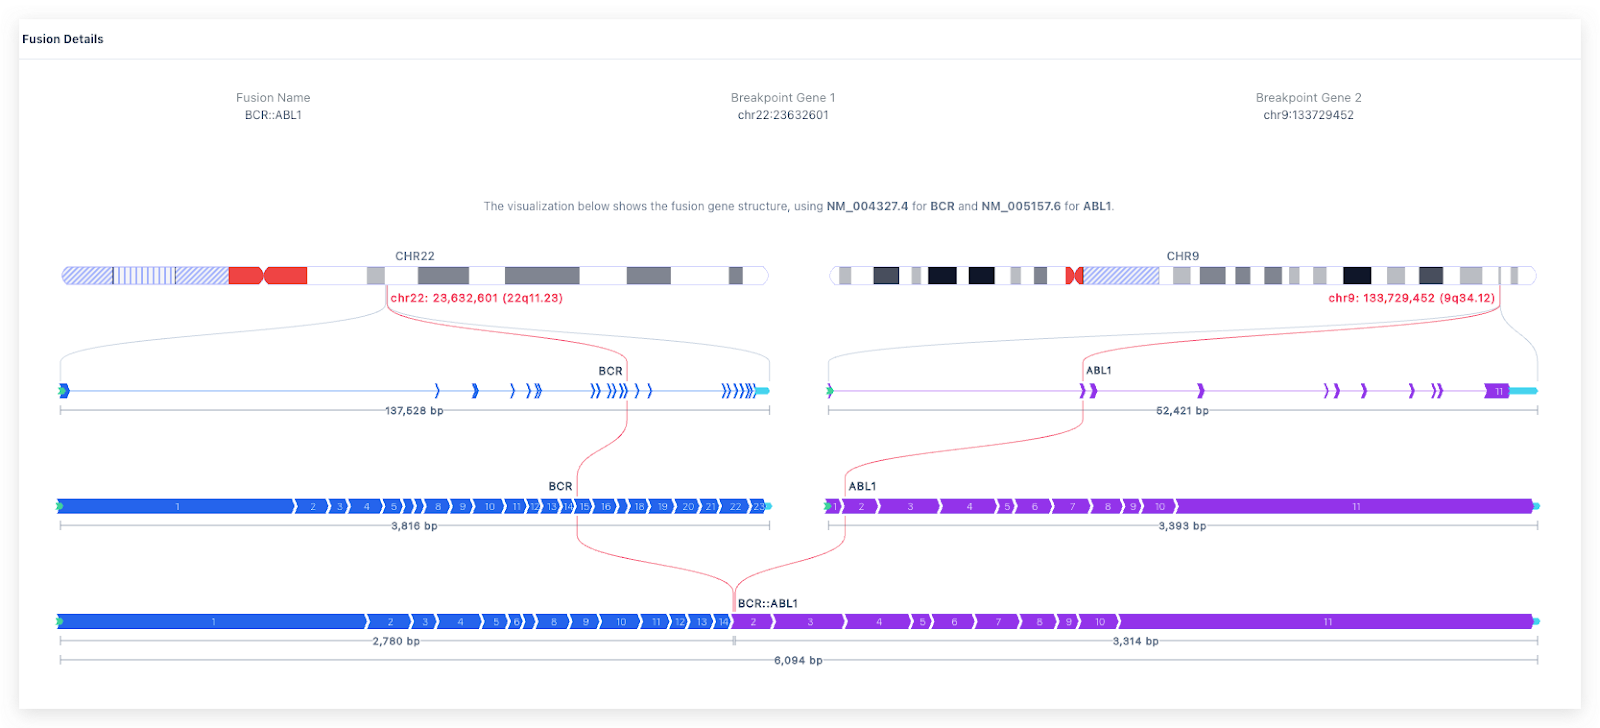Click the green start marker of the BCR gene track
The width and height of the screenshot is (1600, 728).
63,390
